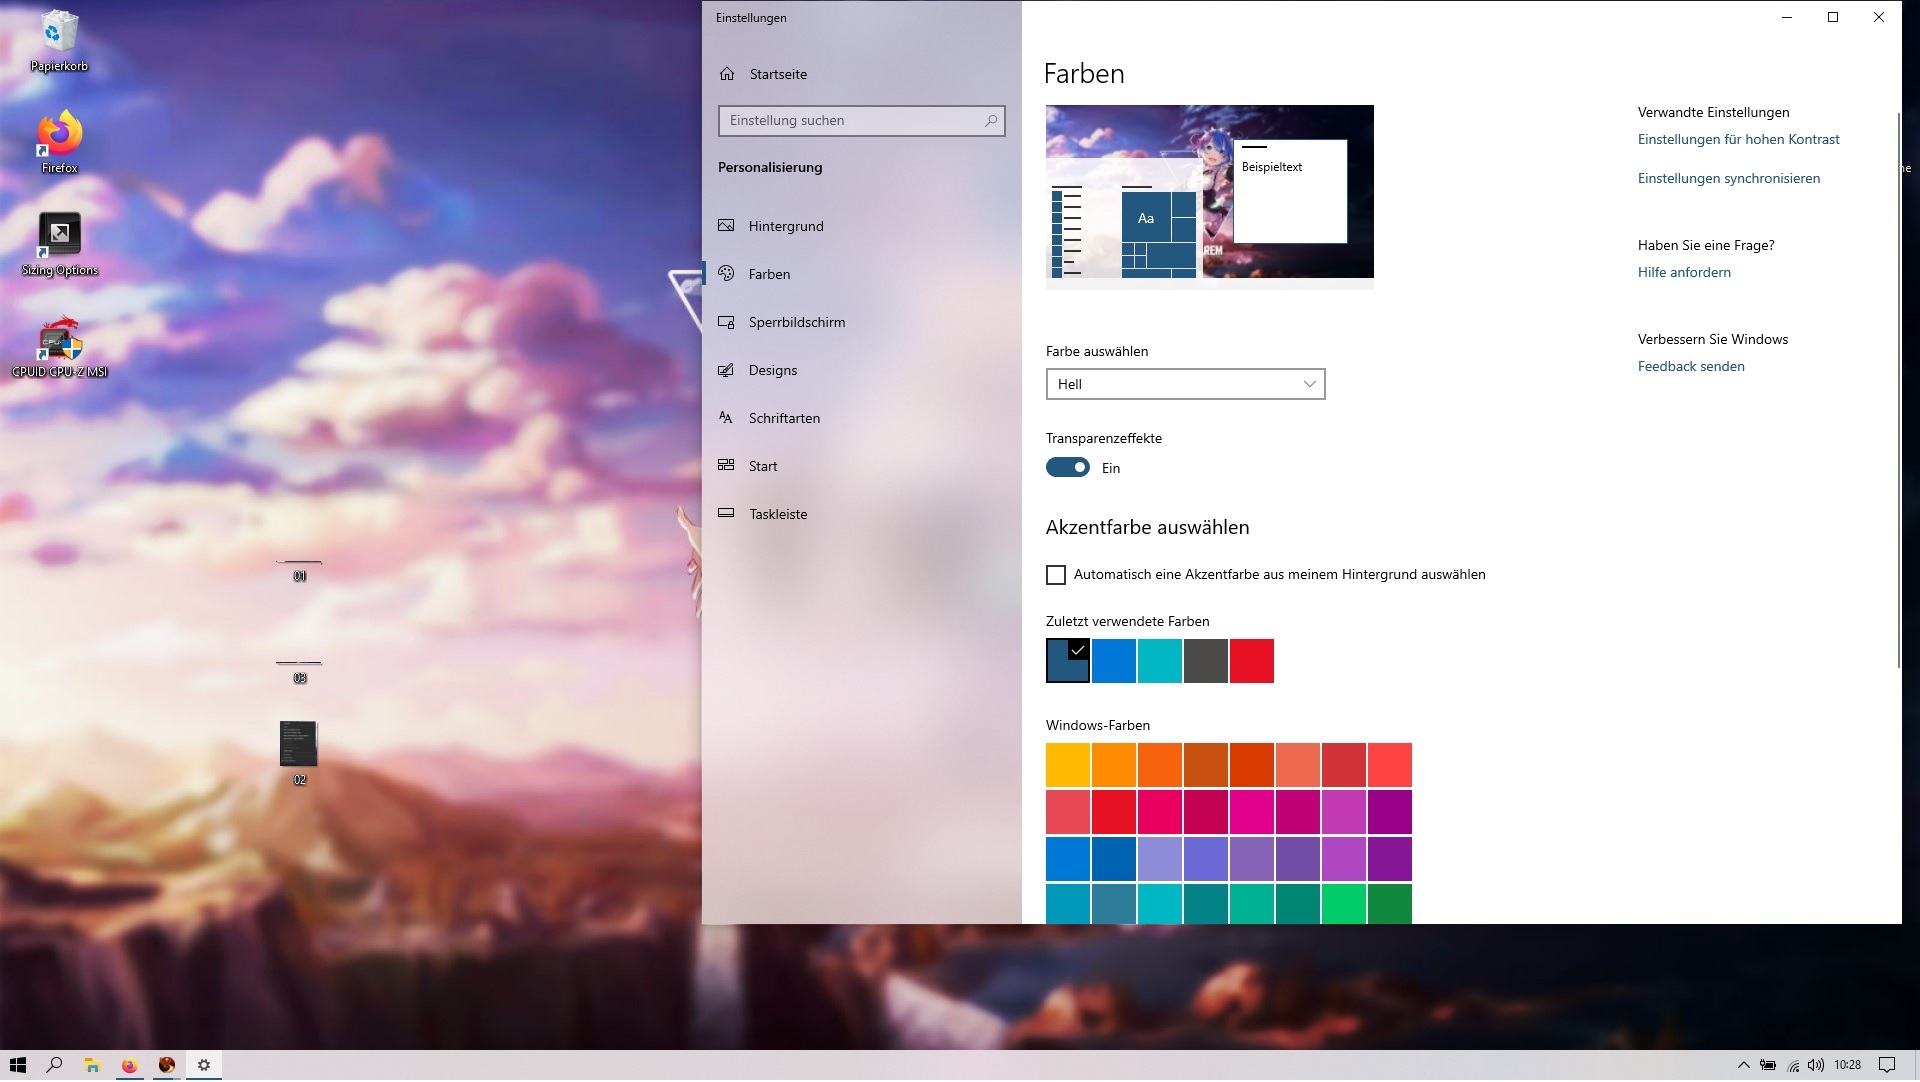The width and height of the screenshot is (1920, 1082).
Task: Open Designs settings
Action: pyautogui.click(x=773, y=370)
